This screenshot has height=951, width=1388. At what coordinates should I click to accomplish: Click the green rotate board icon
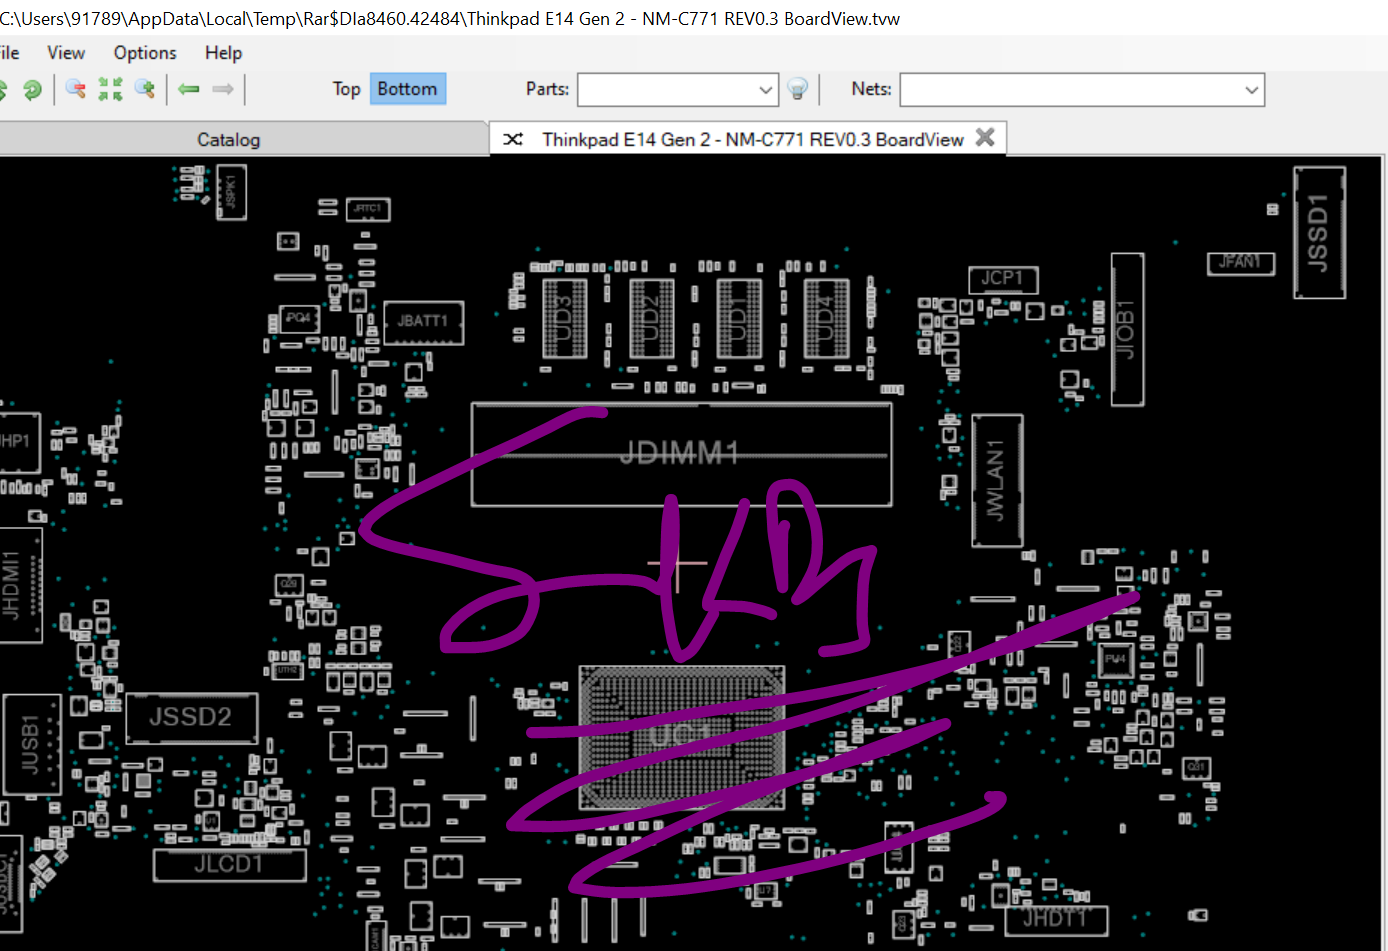coord(32,90)
